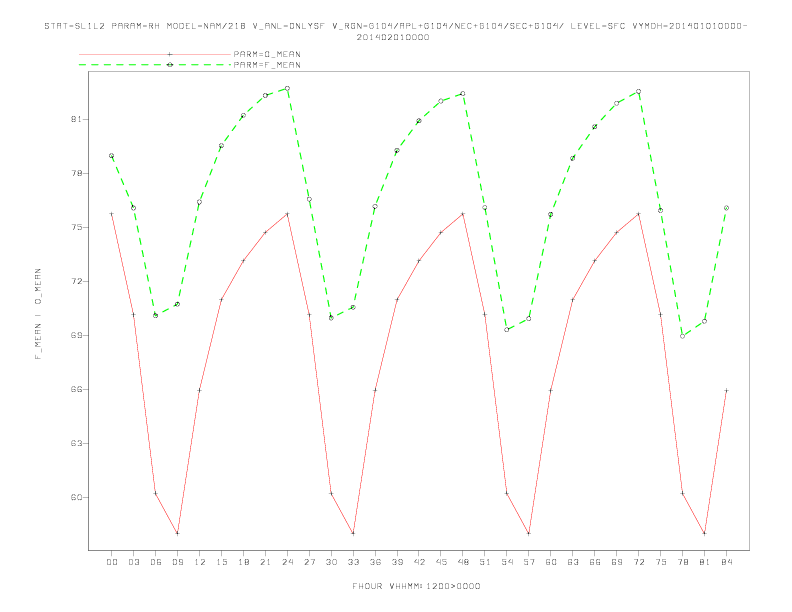Click x-axis tick label 48

[x=463, y=562]
